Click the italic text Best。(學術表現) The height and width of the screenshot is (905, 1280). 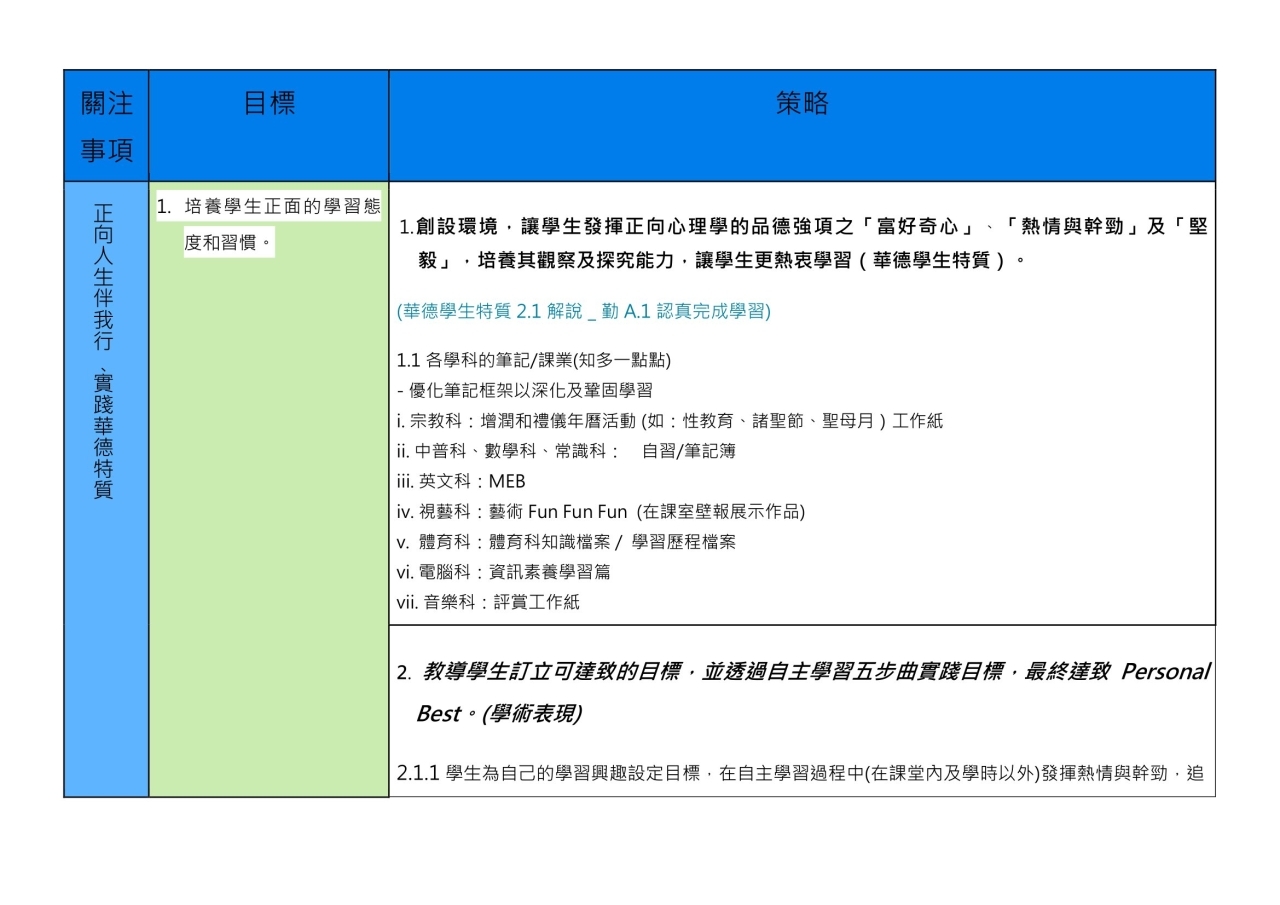pos(499,715)
